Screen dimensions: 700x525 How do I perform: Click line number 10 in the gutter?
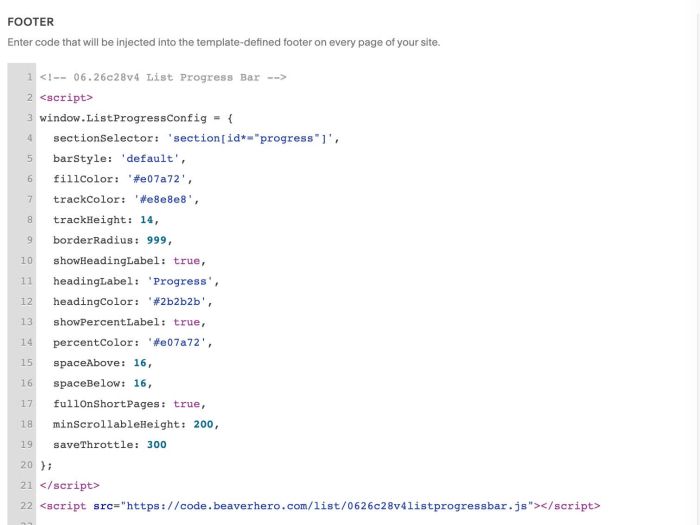pyautogui.click(x=26, y=261)
